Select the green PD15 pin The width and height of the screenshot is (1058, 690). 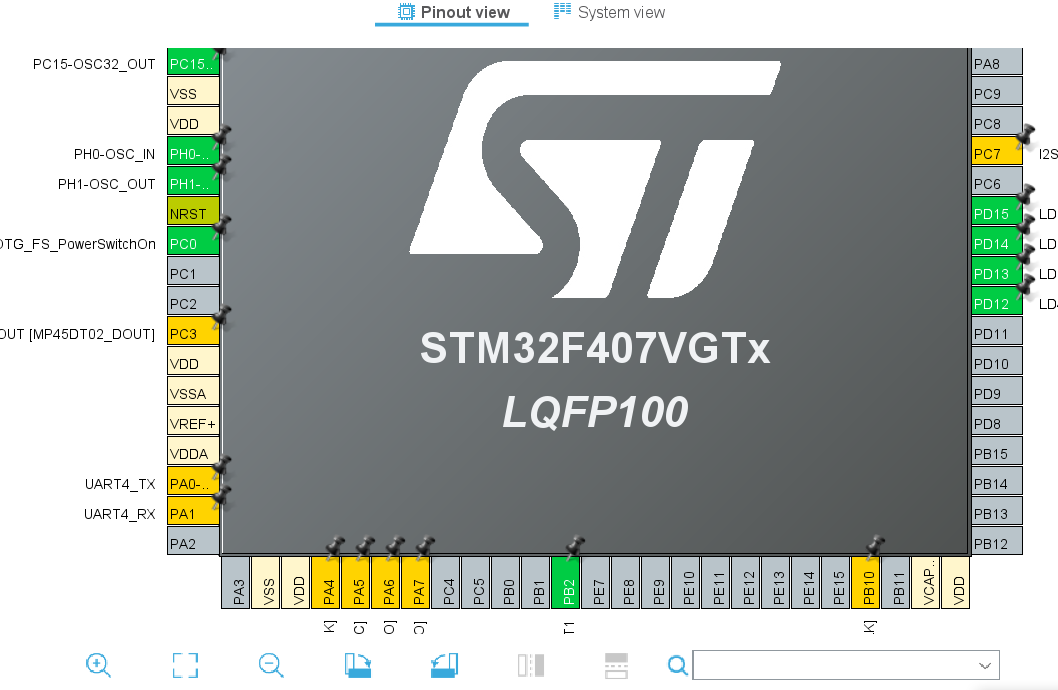click(997, 213)
